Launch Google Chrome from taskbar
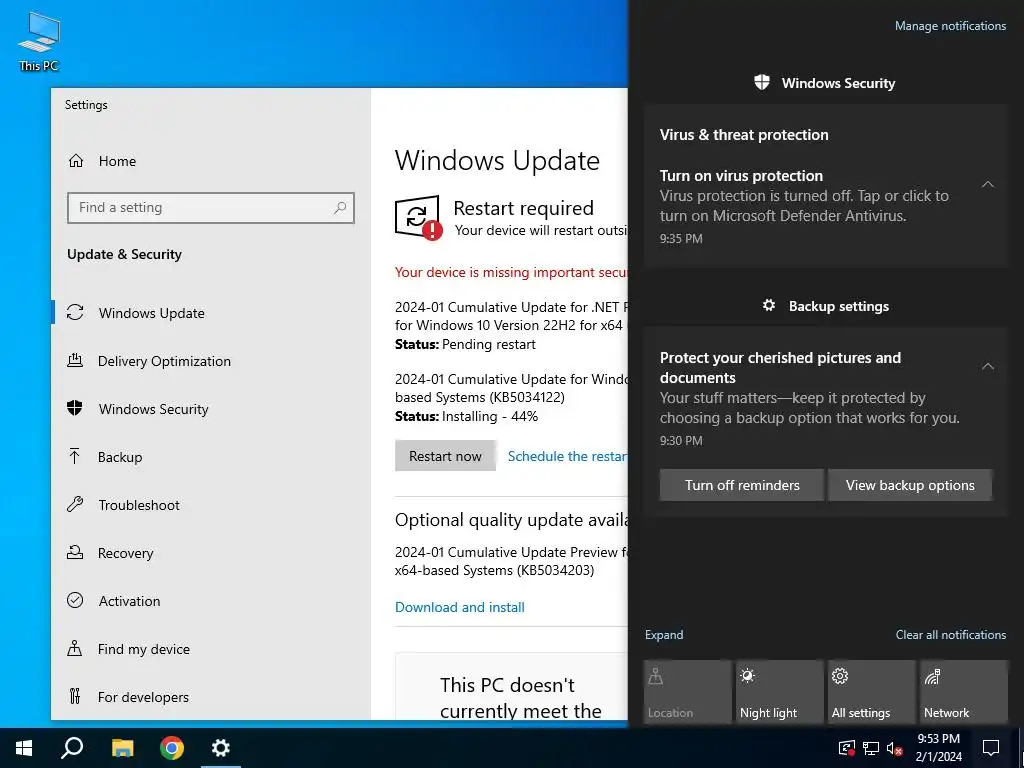Screen dimensions: 1024x768 click(172, 748)
